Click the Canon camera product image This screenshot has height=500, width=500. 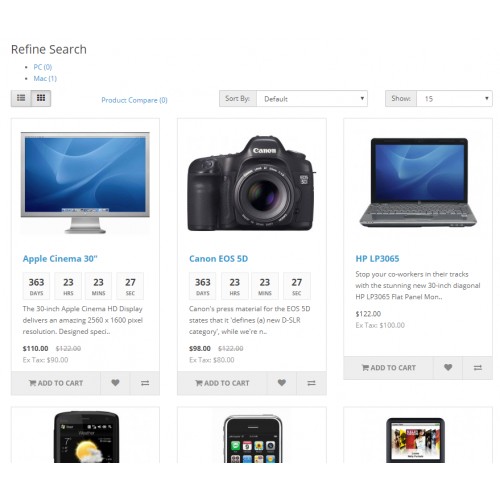[252, 183]
